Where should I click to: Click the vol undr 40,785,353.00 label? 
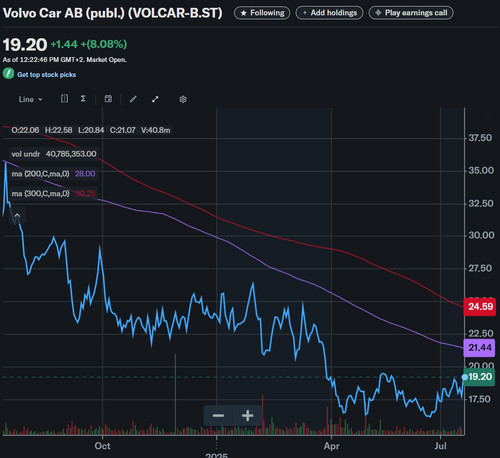(x=54, y=154)
